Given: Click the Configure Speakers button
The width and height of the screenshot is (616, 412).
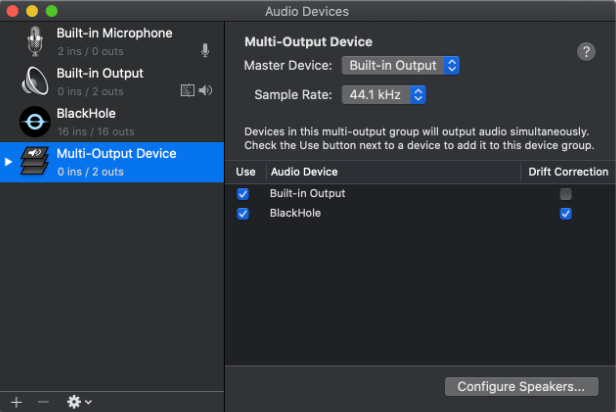Looking at the screenshot, I should tap(520, 386).
